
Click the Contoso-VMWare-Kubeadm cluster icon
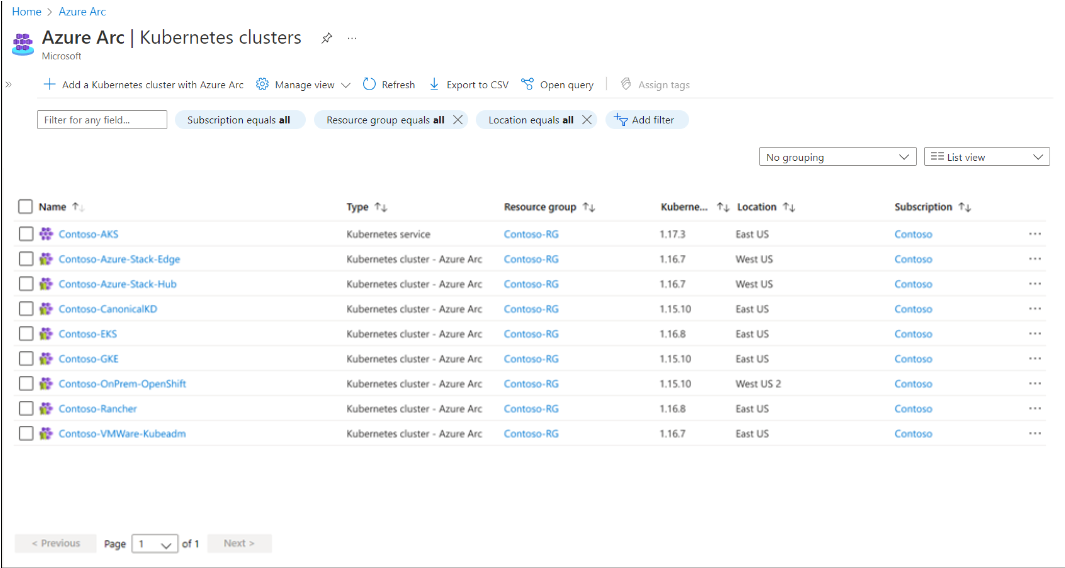pos(46,433)
